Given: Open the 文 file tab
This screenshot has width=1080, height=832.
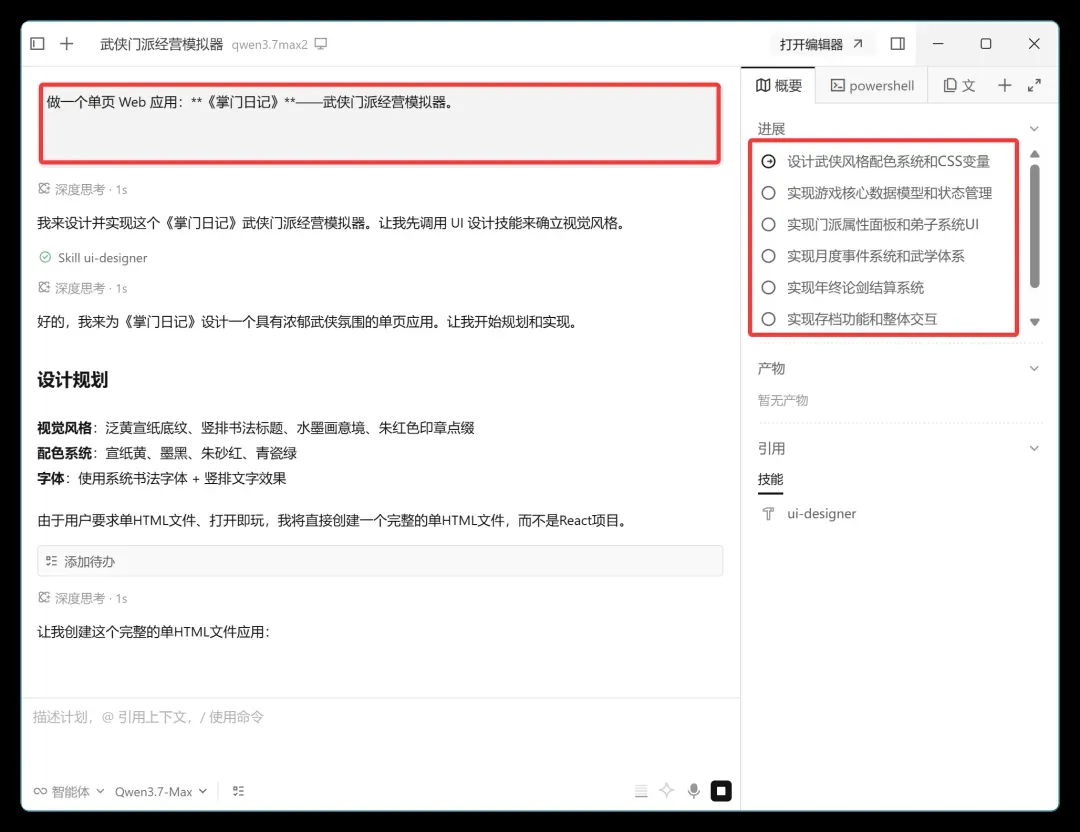Looking at the screenshot, I should (x=959, y=85).
